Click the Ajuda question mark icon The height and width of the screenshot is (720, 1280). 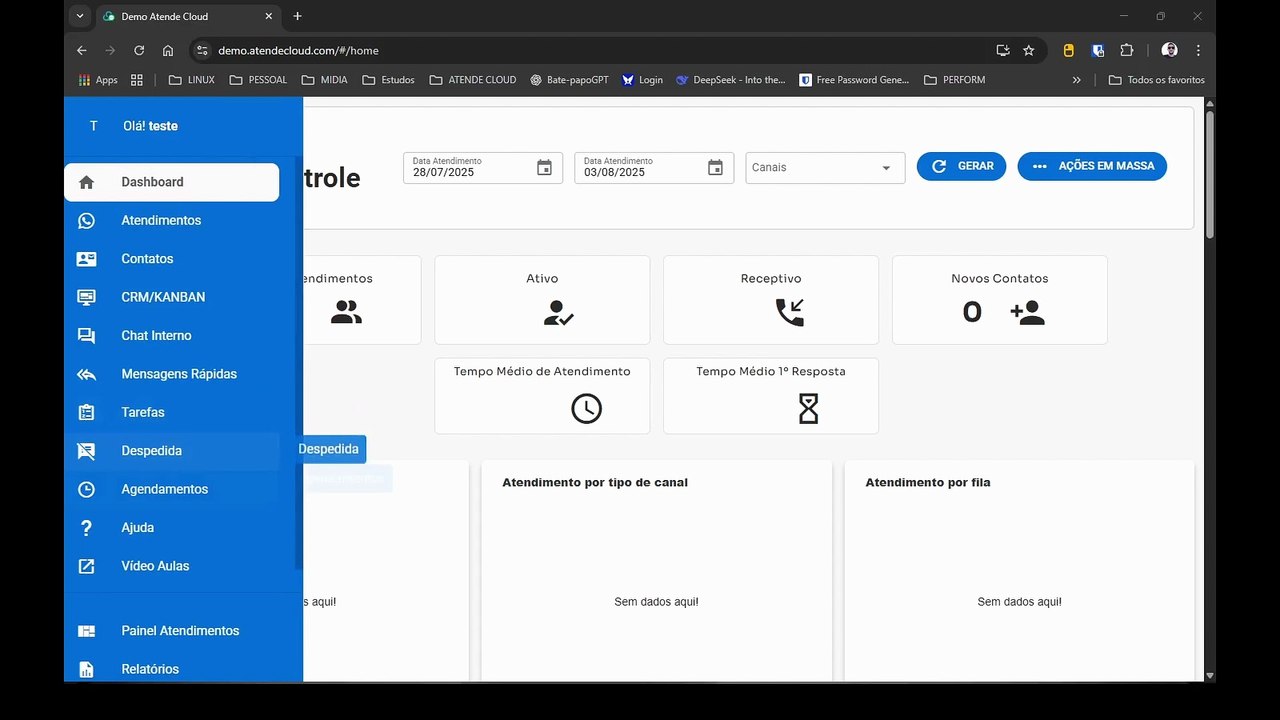[x=87, y=528]
